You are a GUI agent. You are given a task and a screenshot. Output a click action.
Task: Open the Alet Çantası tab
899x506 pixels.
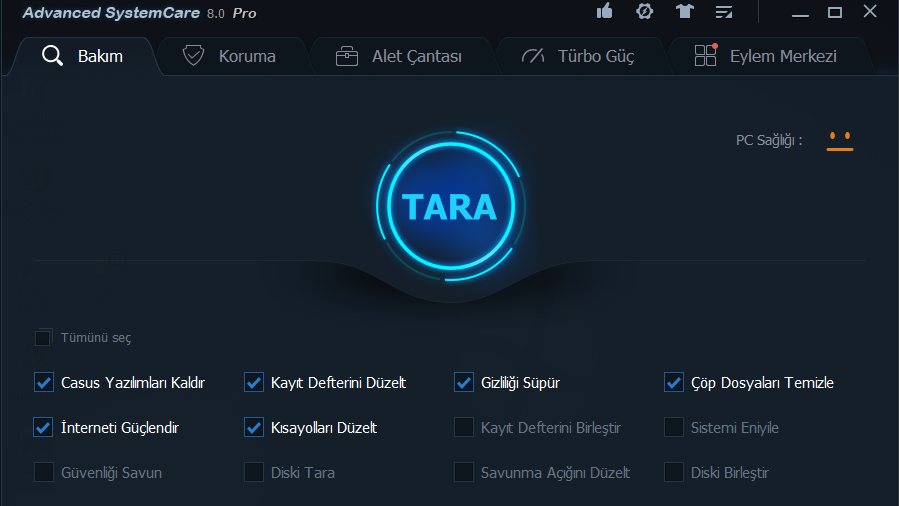(x=398, y=56)
